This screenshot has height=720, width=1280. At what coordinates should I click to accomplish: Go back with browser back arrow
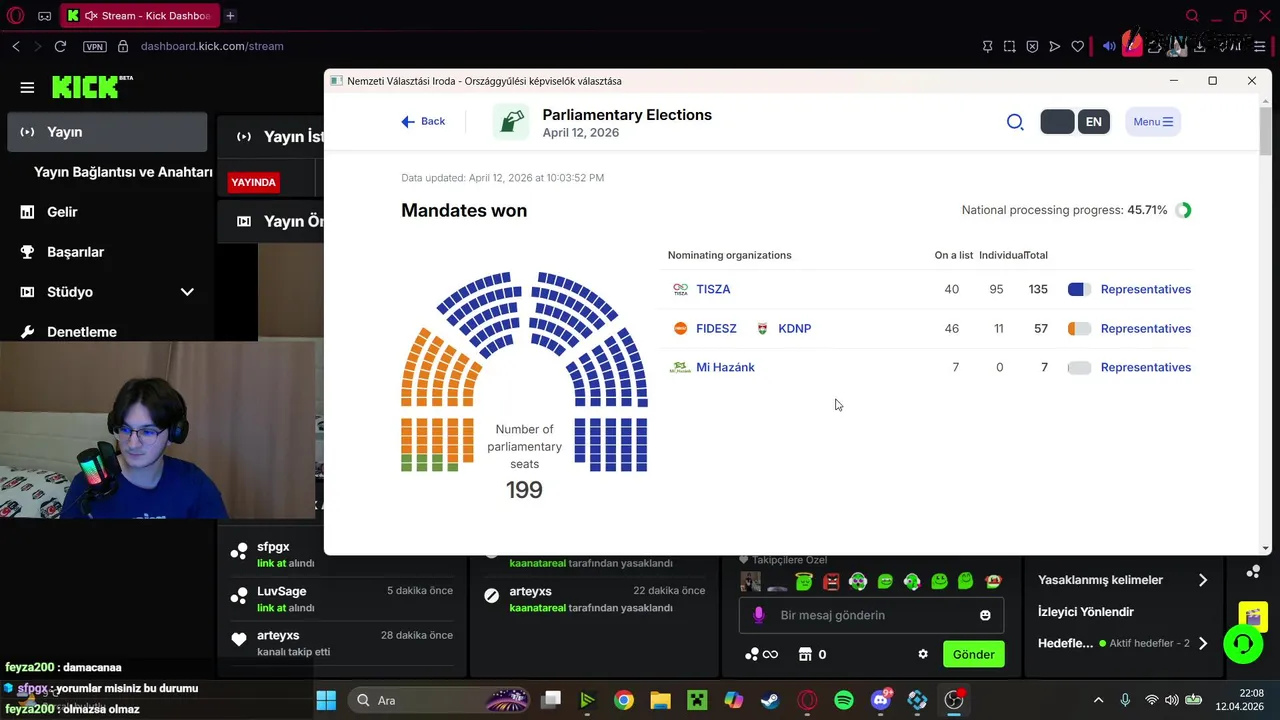point(16,46)
